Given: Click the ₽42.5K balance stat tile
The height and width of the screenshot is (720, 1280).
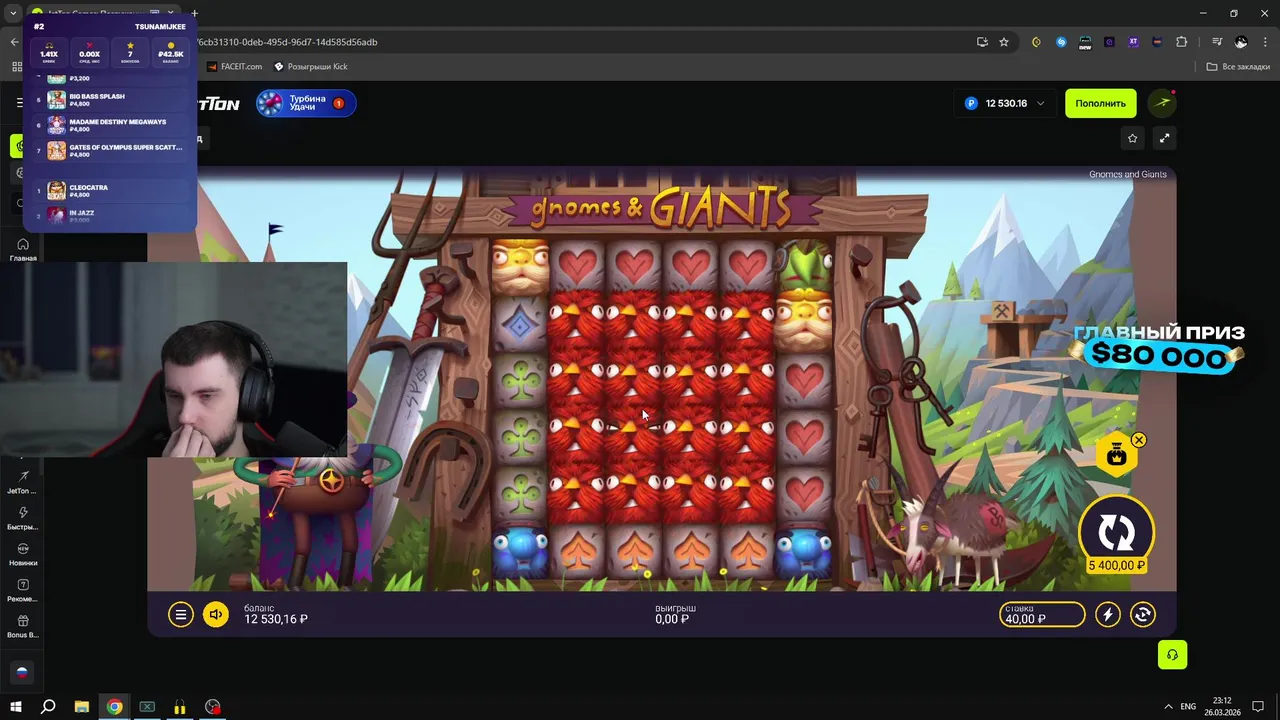Looking at the screenshot, I should tap(171, 52).
